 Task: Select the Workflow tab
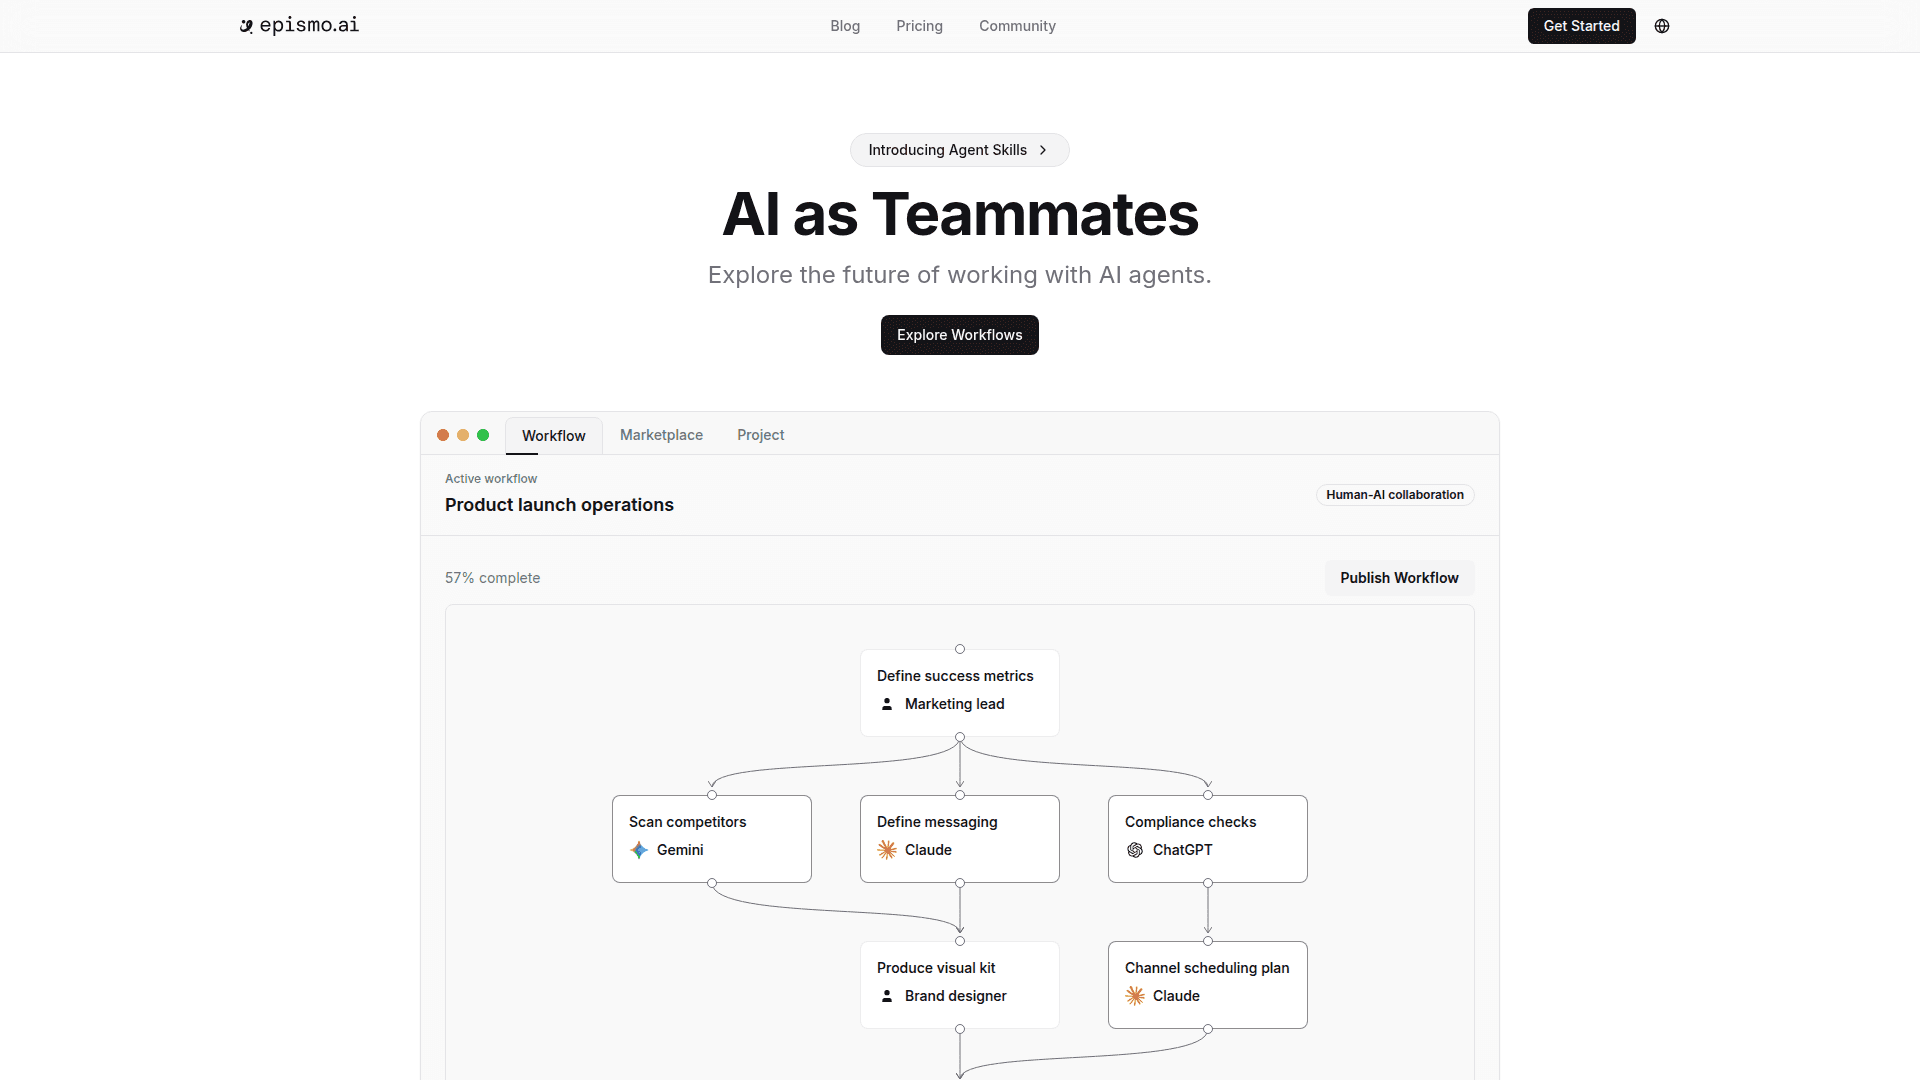point(553,436)
